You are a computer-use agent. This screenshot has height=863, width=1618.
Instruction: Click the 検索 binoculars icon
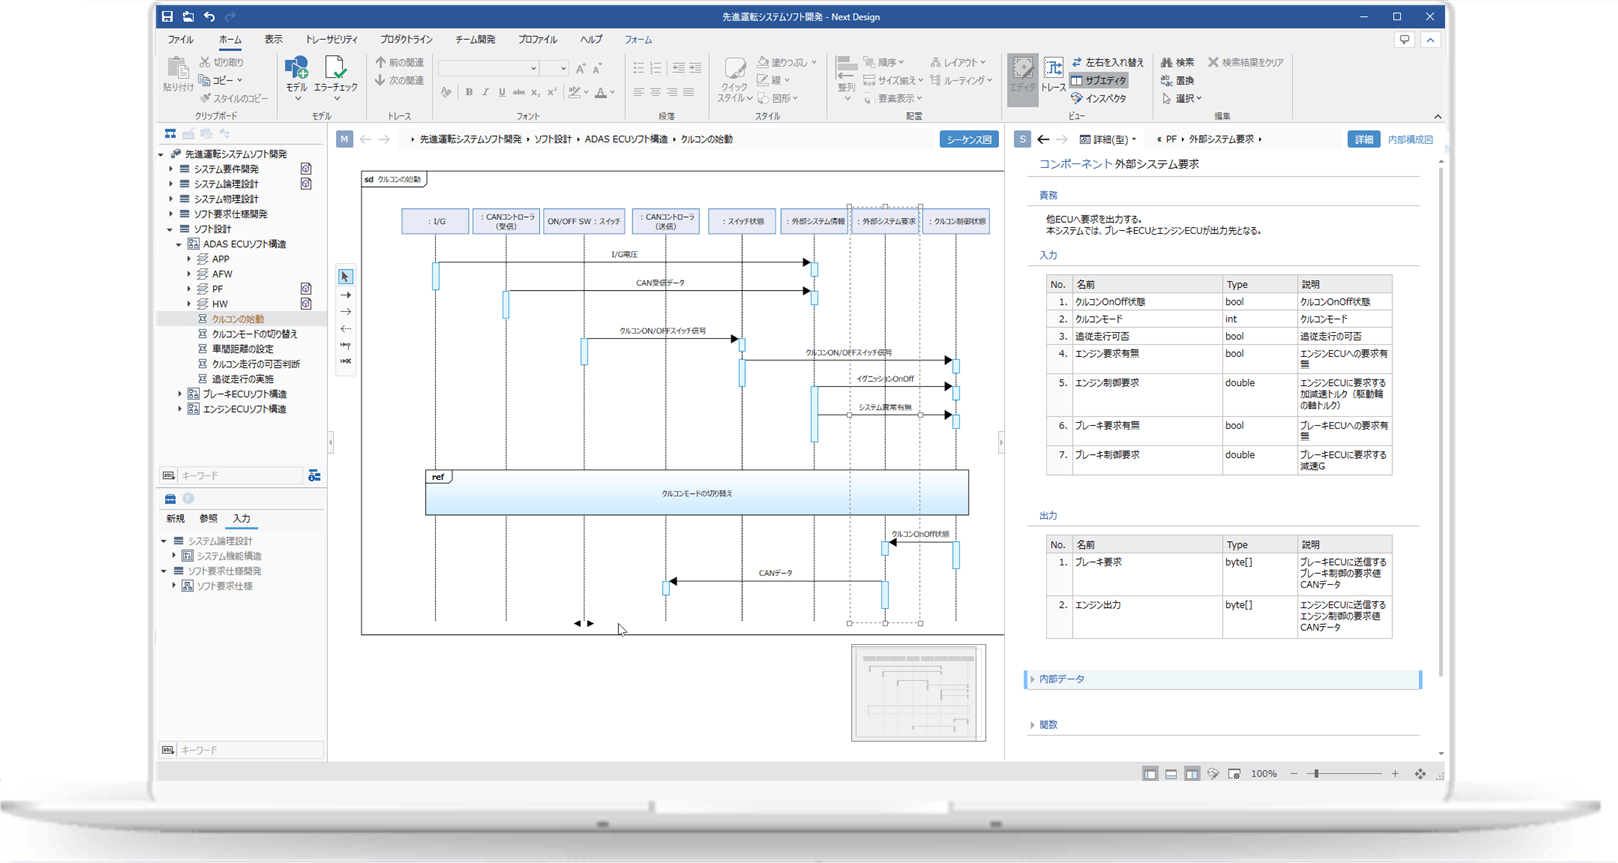click(x=1177, y=62)
